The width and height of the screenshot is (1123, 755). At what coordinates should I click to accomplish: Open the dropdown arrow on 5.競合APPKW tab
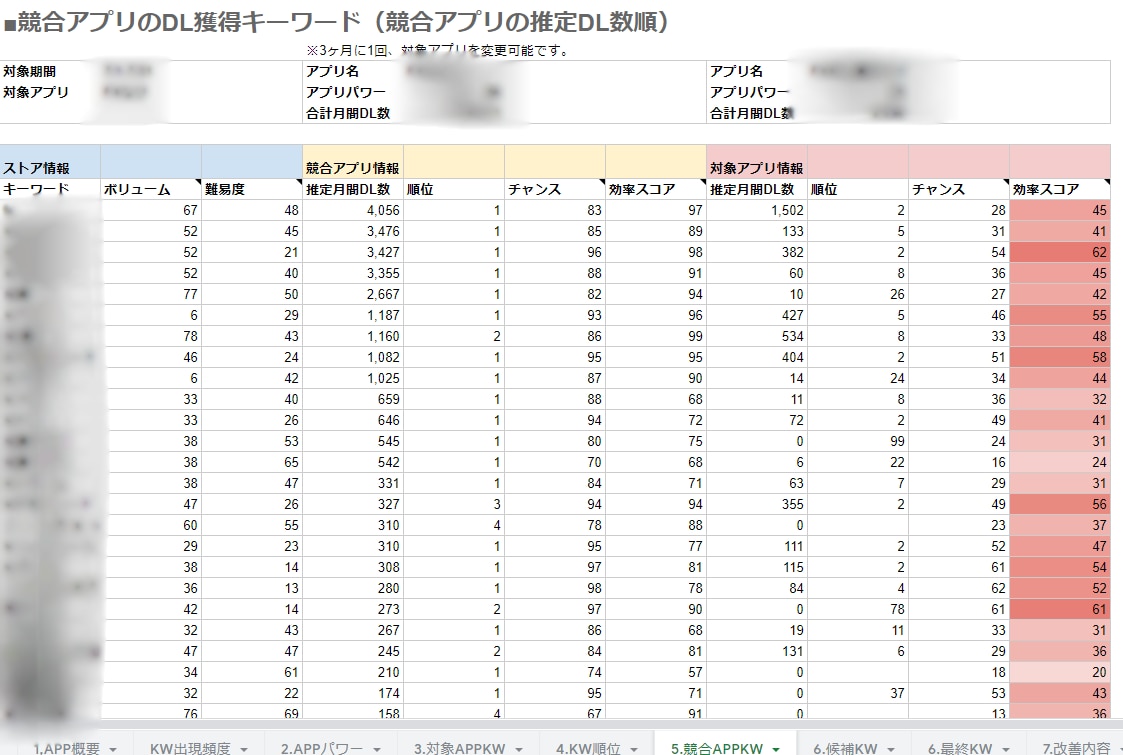[776, 749]
